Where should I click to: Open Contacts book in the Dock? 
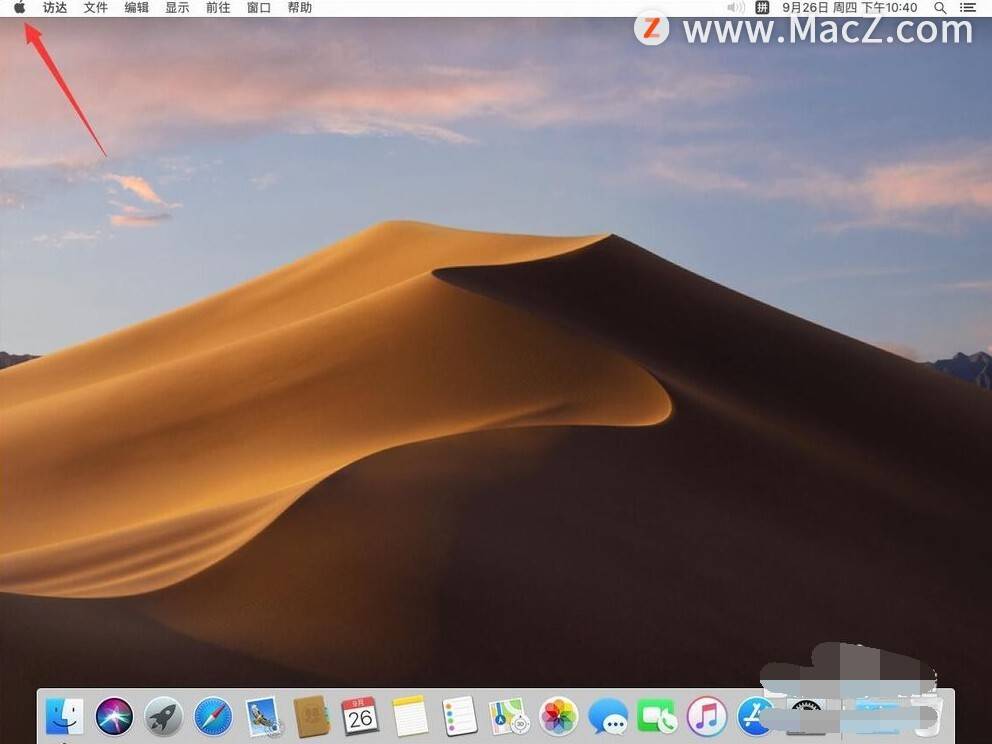point(311,716)
